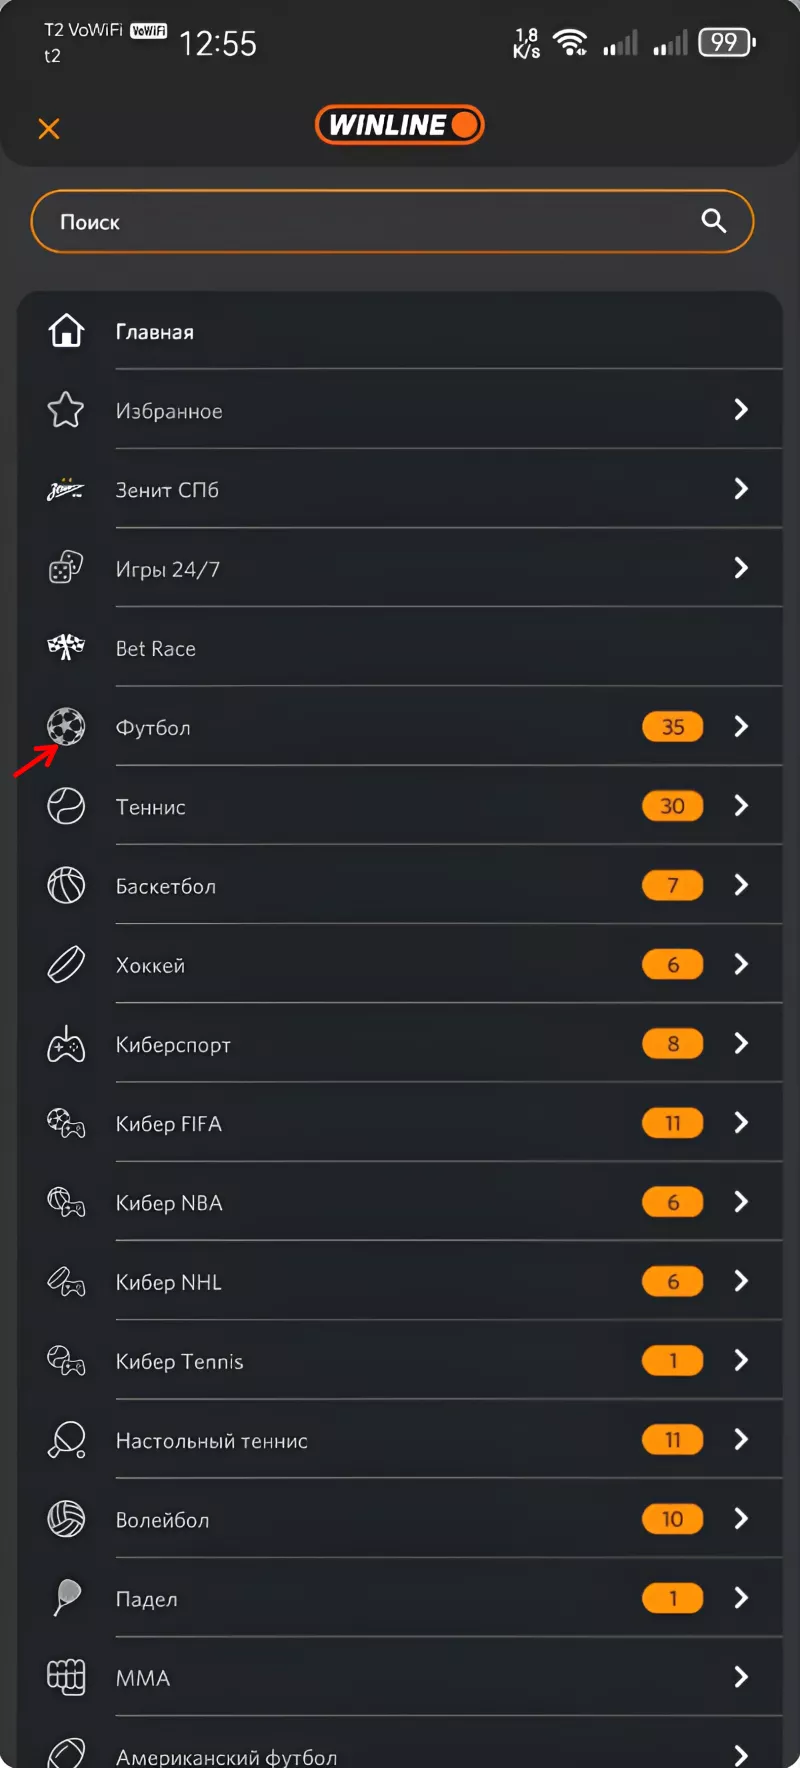Select the Падел menu entry
The width and height of the screenshot is (800, 1768).
[x=147, y=1599]
